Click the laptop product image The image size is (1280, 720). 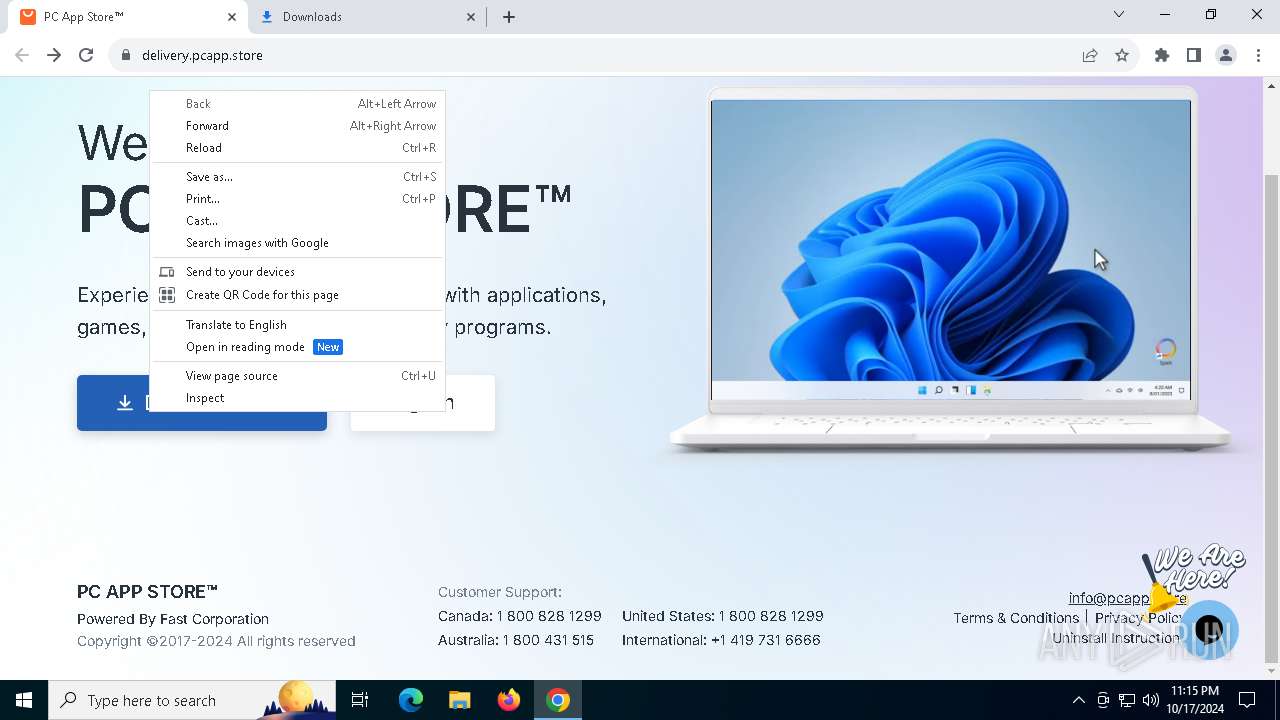(950, 270)
